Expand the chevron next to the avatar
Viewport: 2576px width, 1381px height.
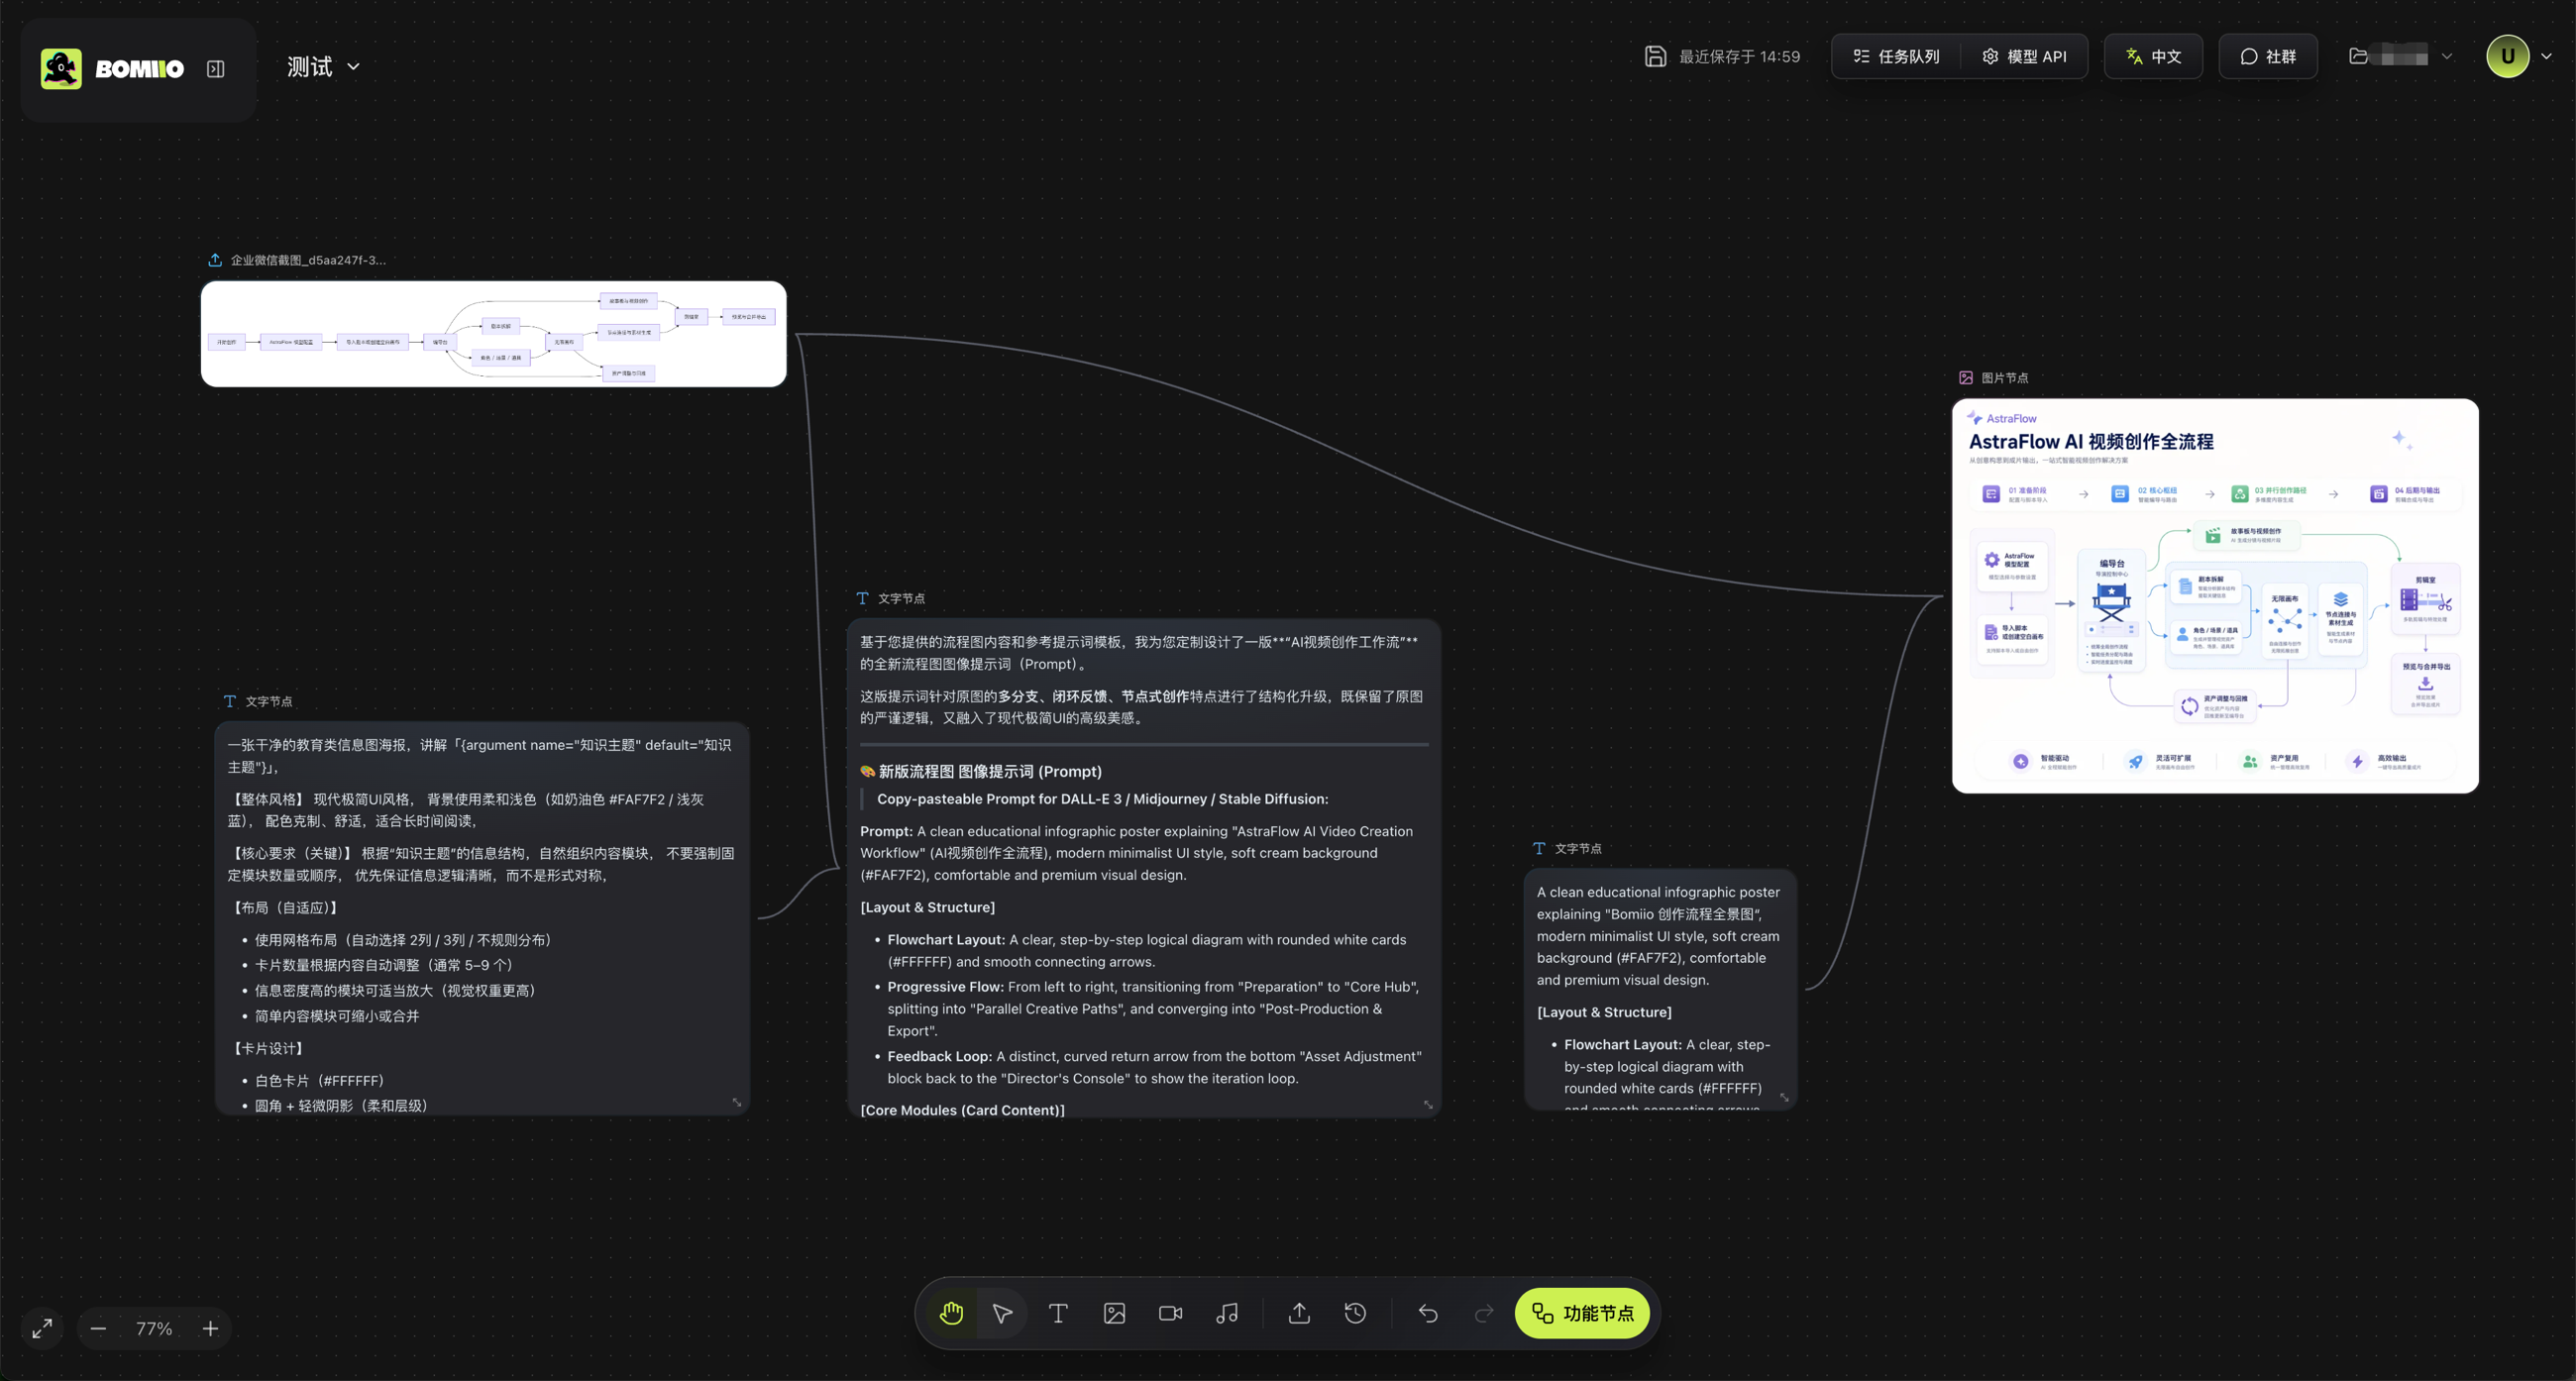coord(2546,56)
